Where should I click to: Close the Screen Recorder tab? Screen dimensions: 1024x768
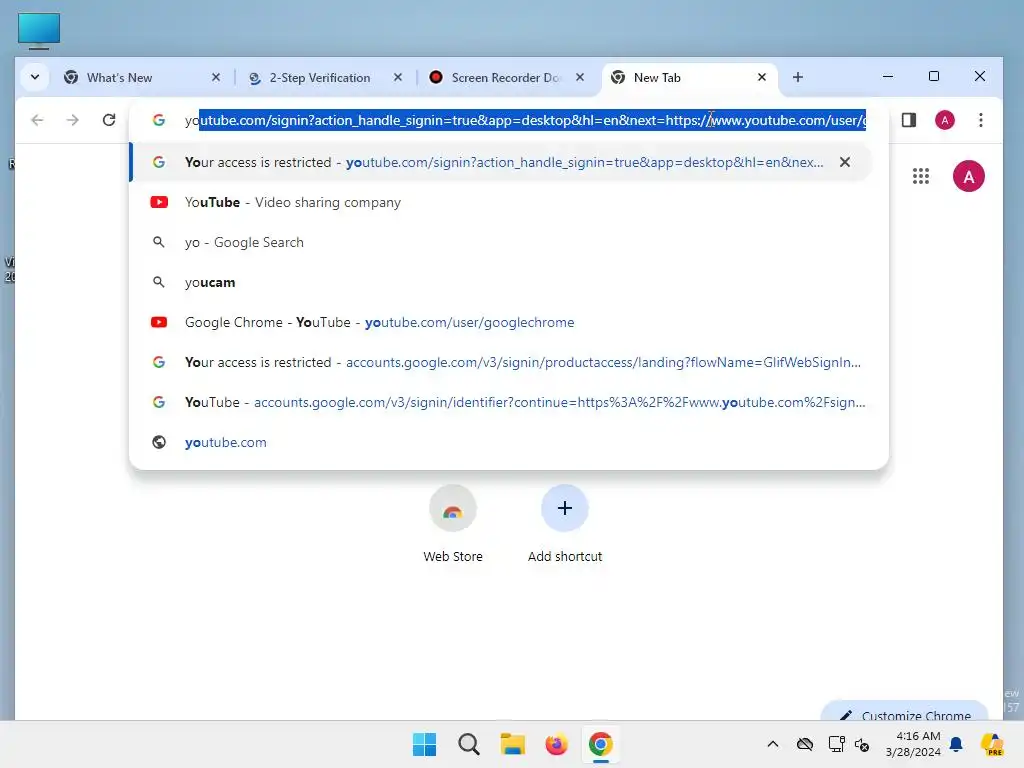click(x=580, y=77)
